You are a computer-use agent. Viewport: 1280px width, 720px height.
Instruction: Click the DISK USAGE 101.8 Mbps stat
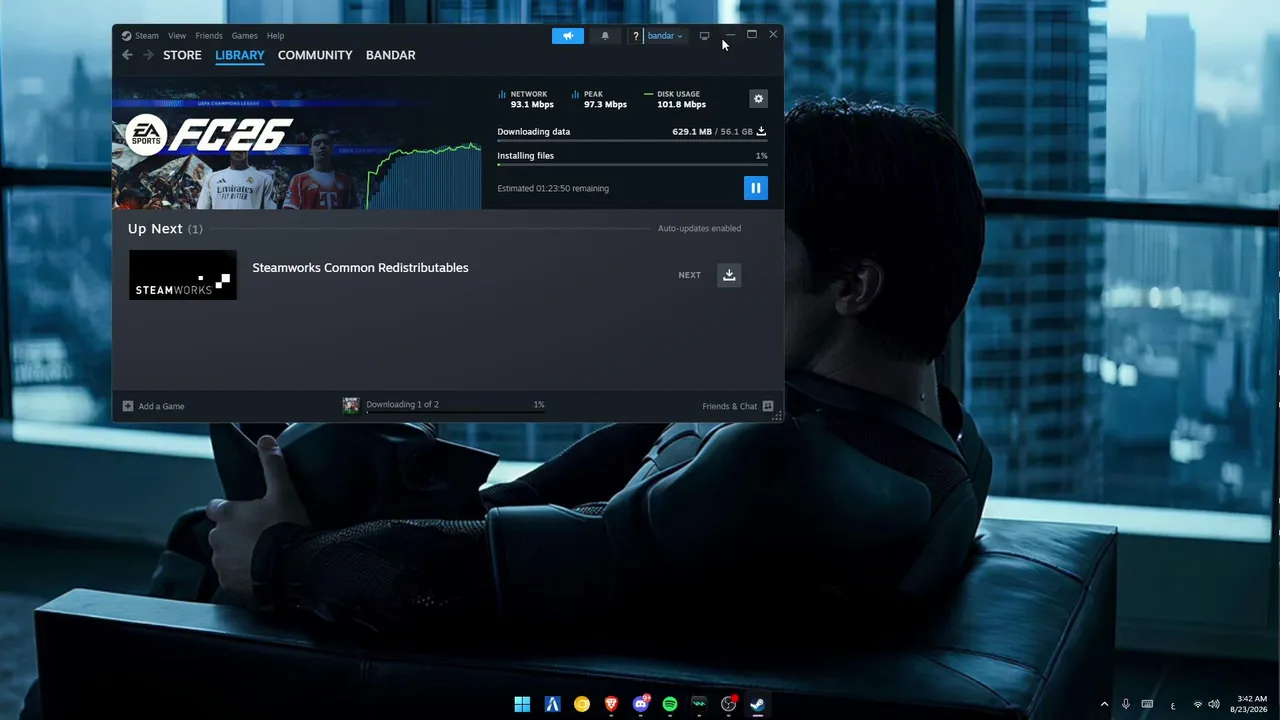(675, 99)
